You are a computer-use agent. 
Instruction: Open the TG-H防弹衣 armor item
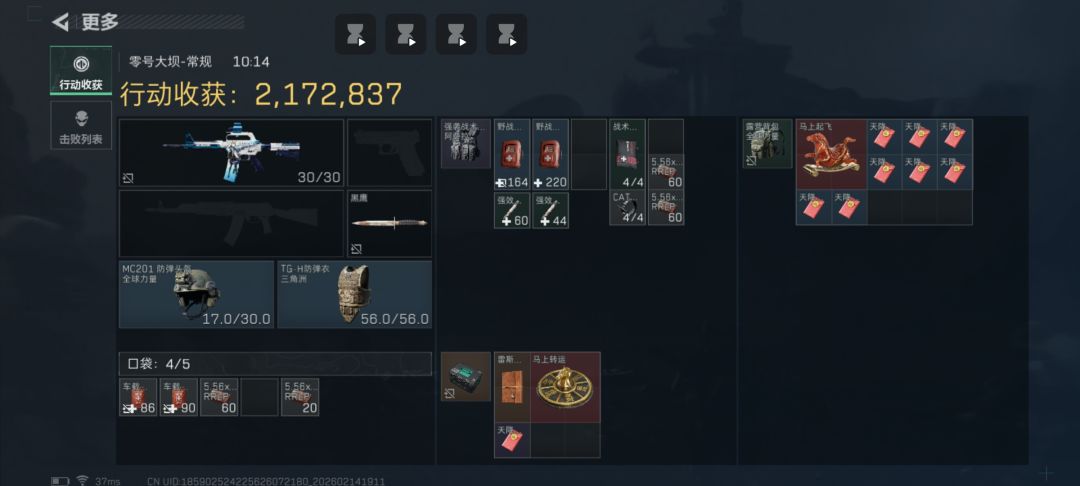pos(355,294)
